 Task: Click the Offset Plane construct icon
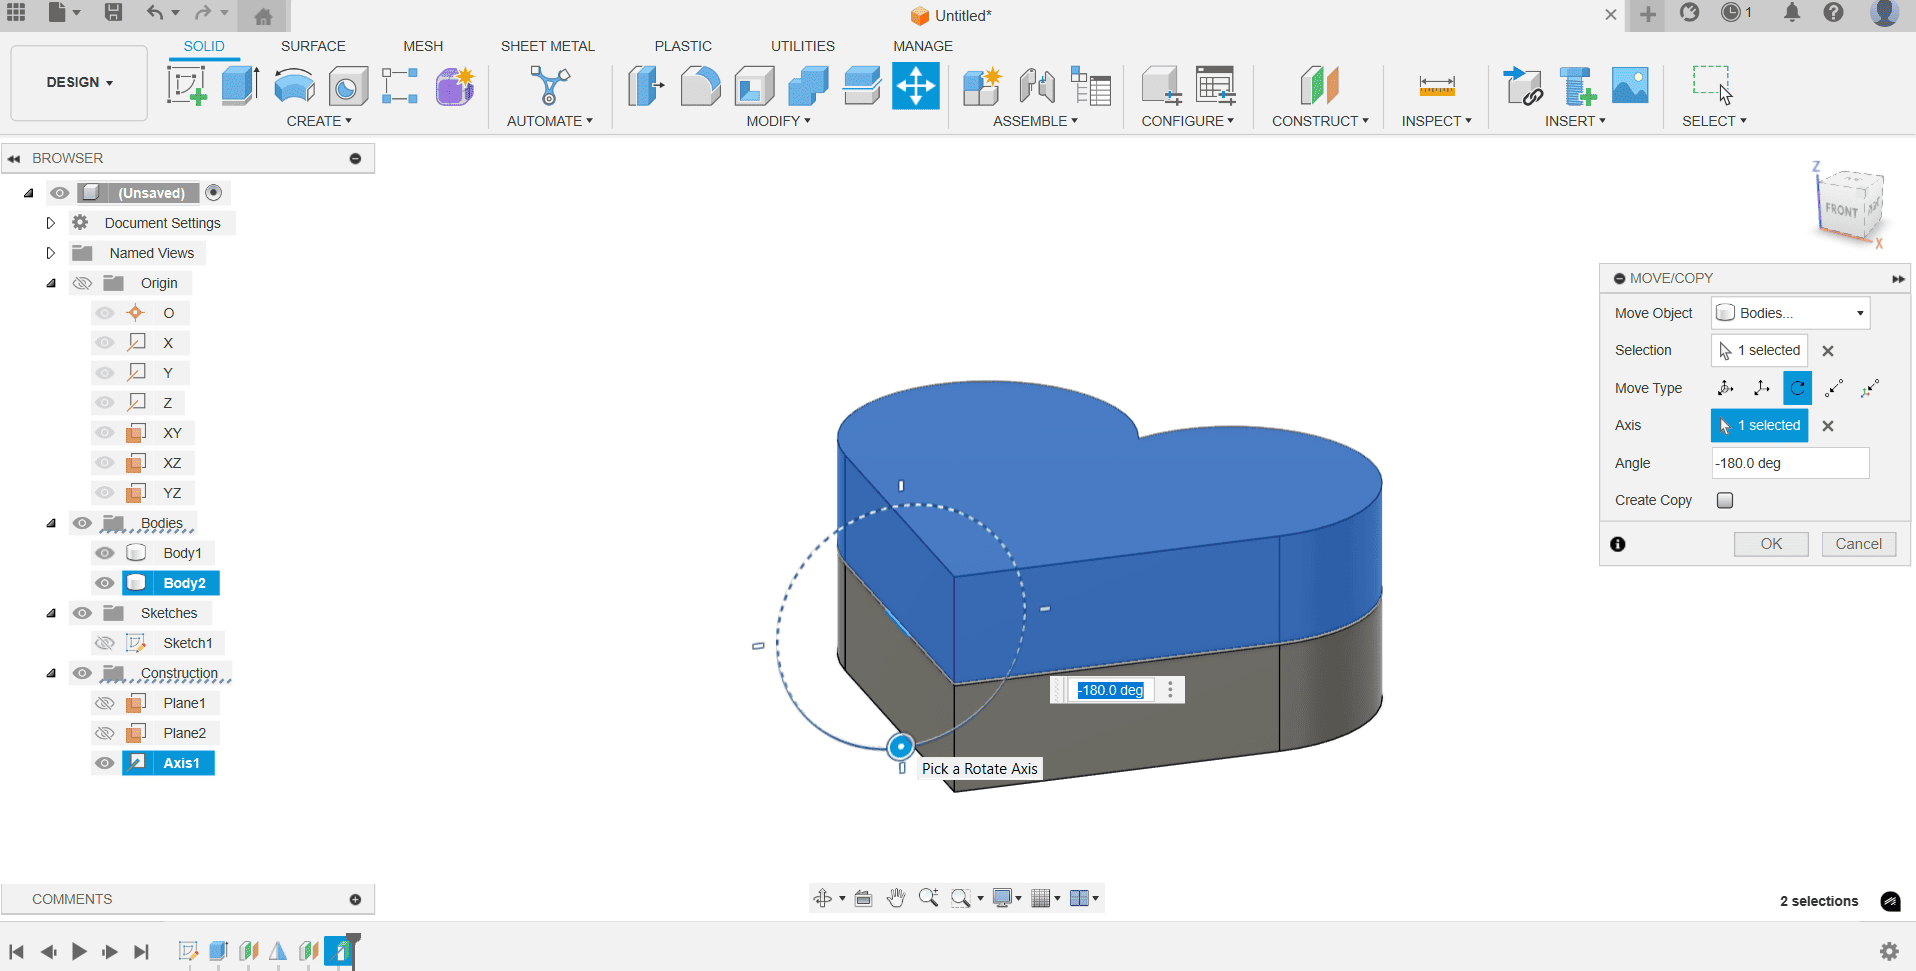(1320, 86)
